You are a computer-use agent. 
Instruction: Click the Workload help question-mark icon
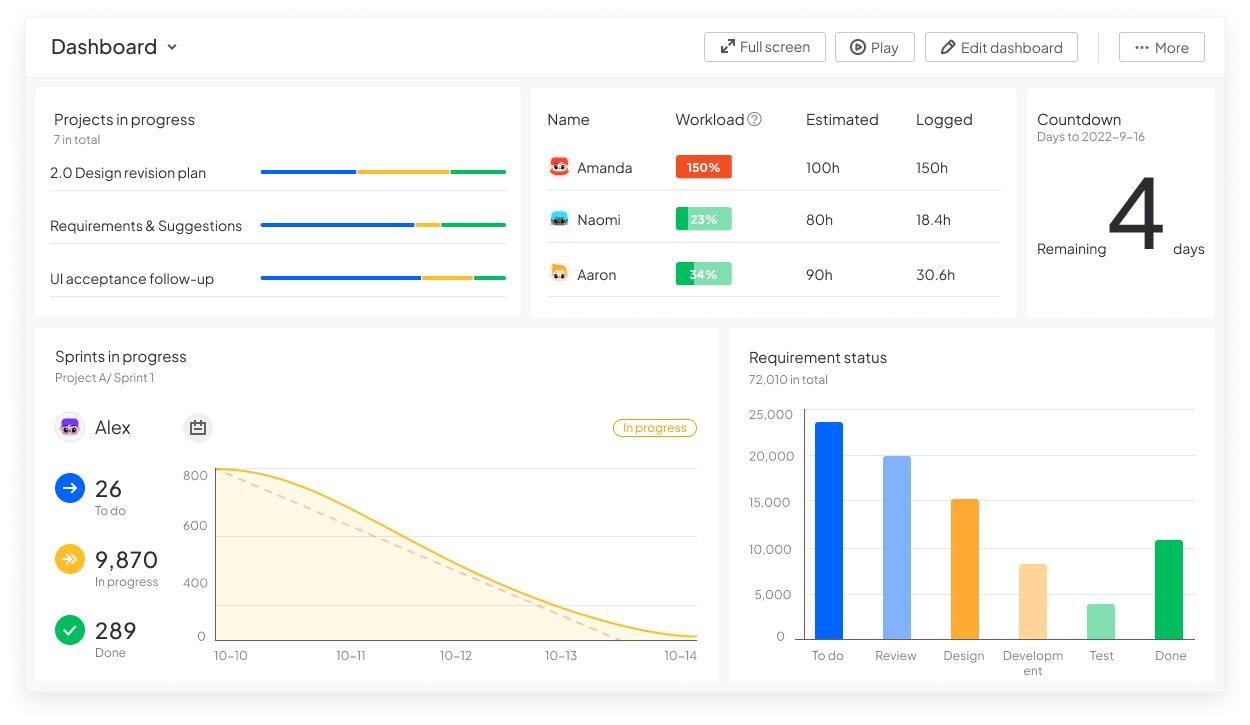755,119
